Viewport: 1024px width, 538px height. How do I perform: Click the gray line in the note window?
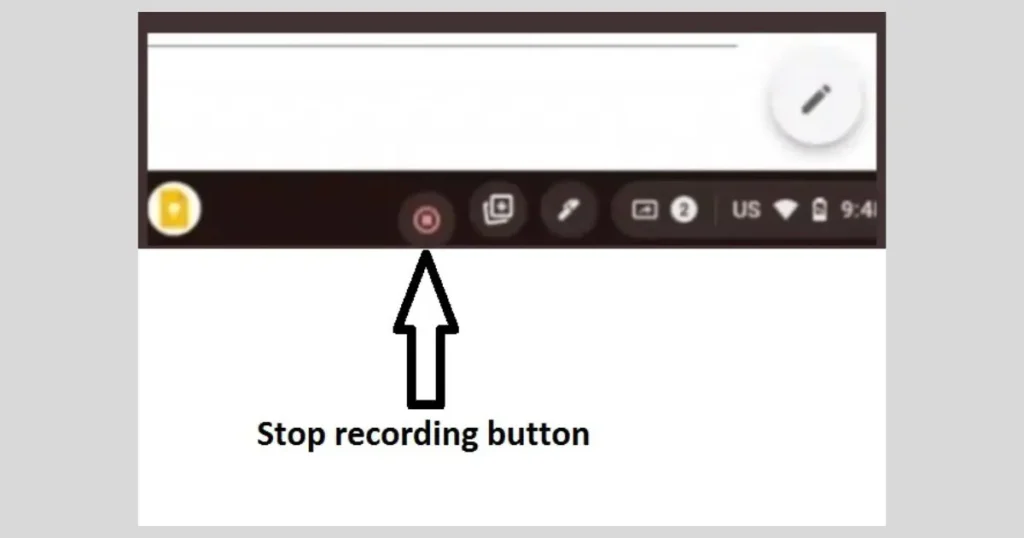pyautogui.click(x=443, y=46)
